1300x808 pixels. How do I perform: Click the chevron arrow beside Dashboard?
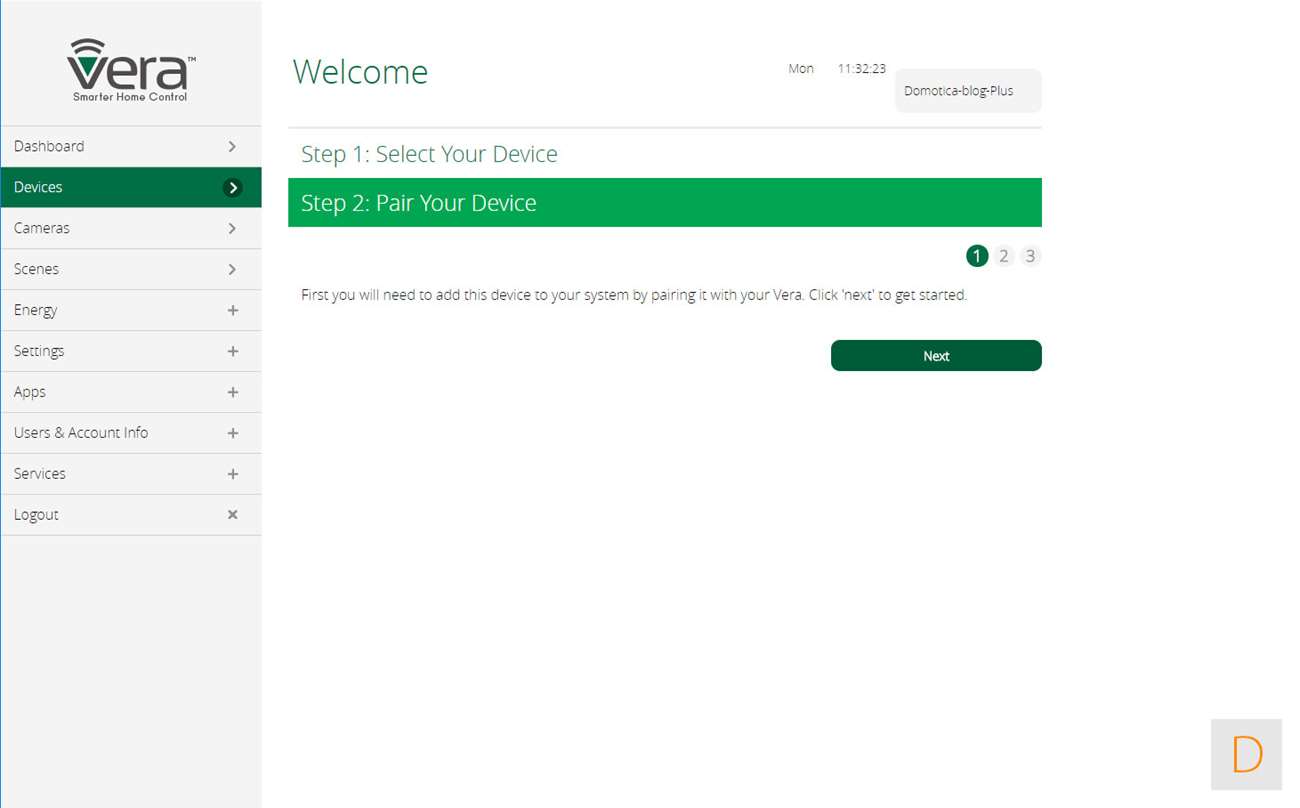232,146
